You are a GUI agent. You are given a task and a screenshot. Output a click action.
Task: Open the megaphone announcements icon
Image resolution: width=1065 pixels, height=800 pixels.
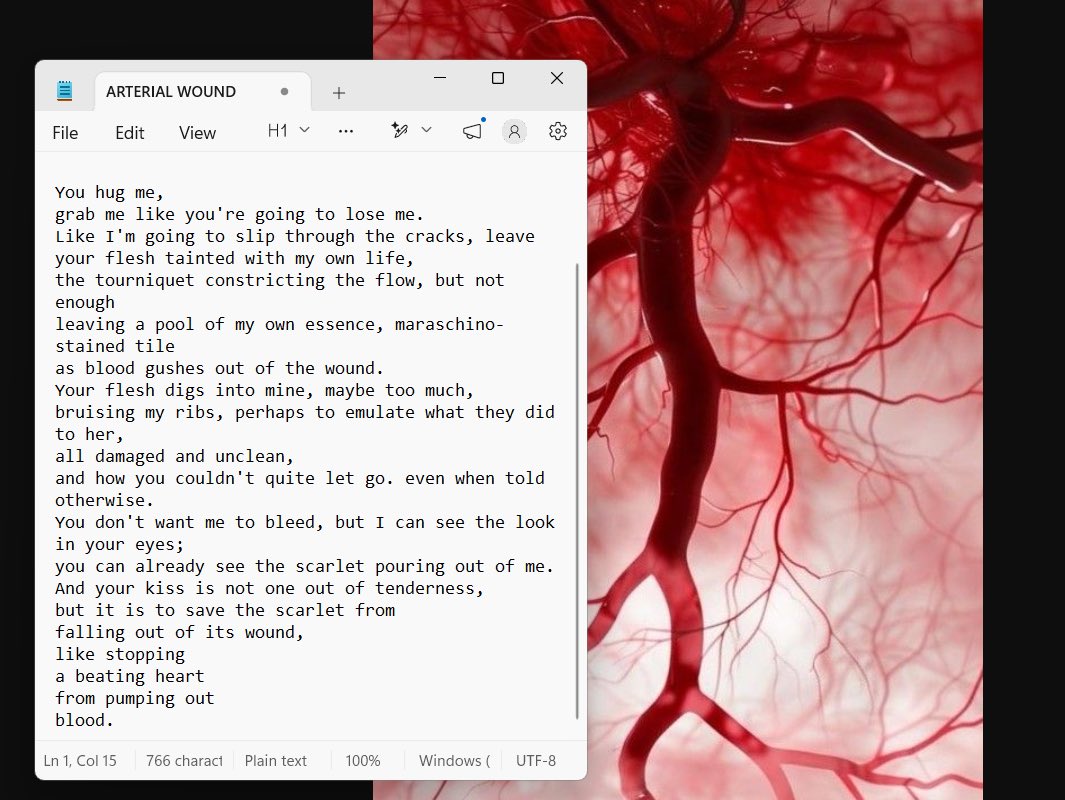pos(473,130)
